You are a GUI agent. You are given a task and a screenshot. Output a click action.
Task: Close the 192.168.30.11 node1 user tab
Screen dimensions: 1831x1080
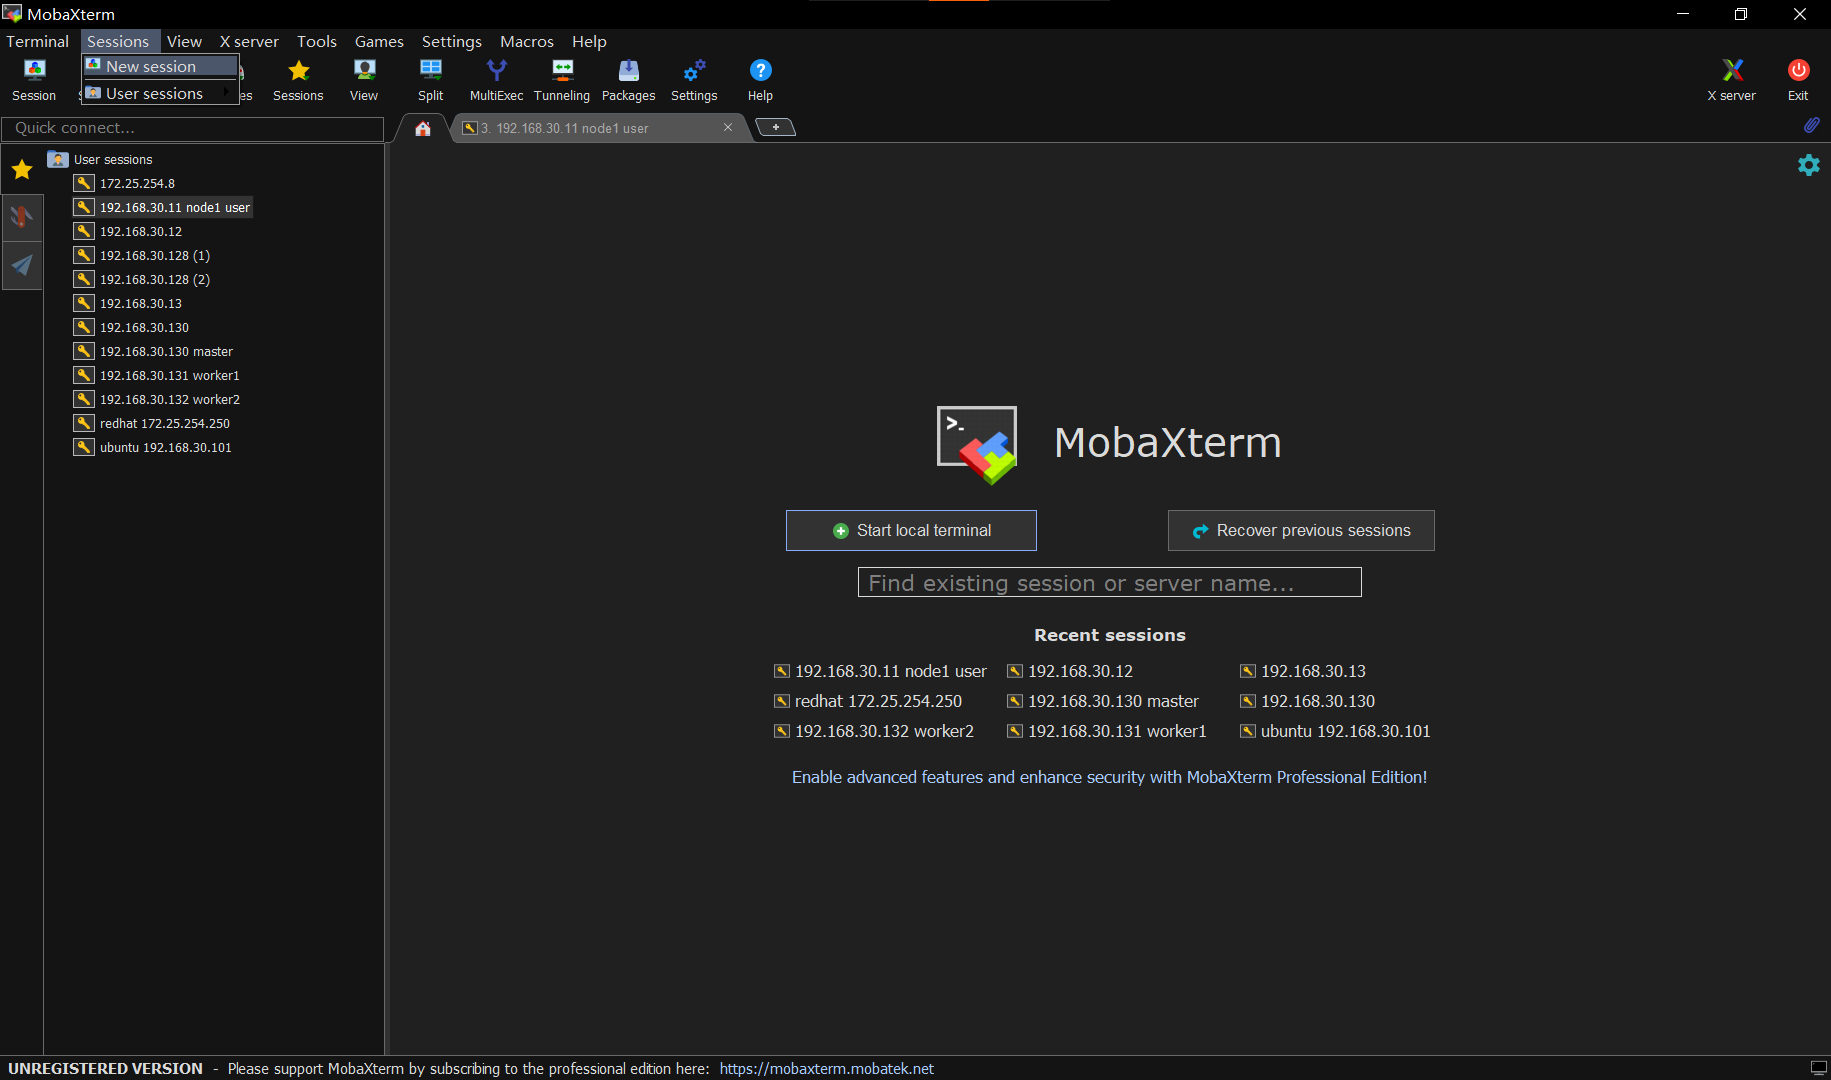click(728, 127)
